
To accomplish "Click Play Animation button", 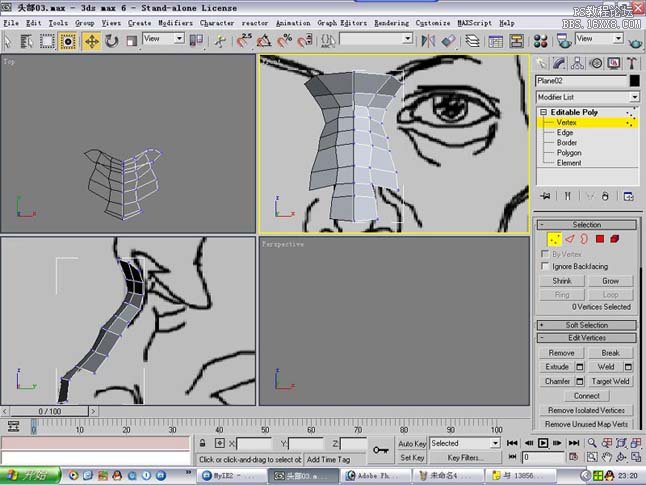I will (543, 443).
